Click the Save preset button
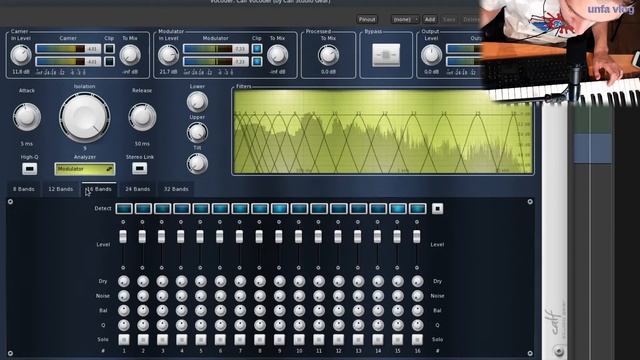This screenshot has width=640, height=360. [449, 19]
